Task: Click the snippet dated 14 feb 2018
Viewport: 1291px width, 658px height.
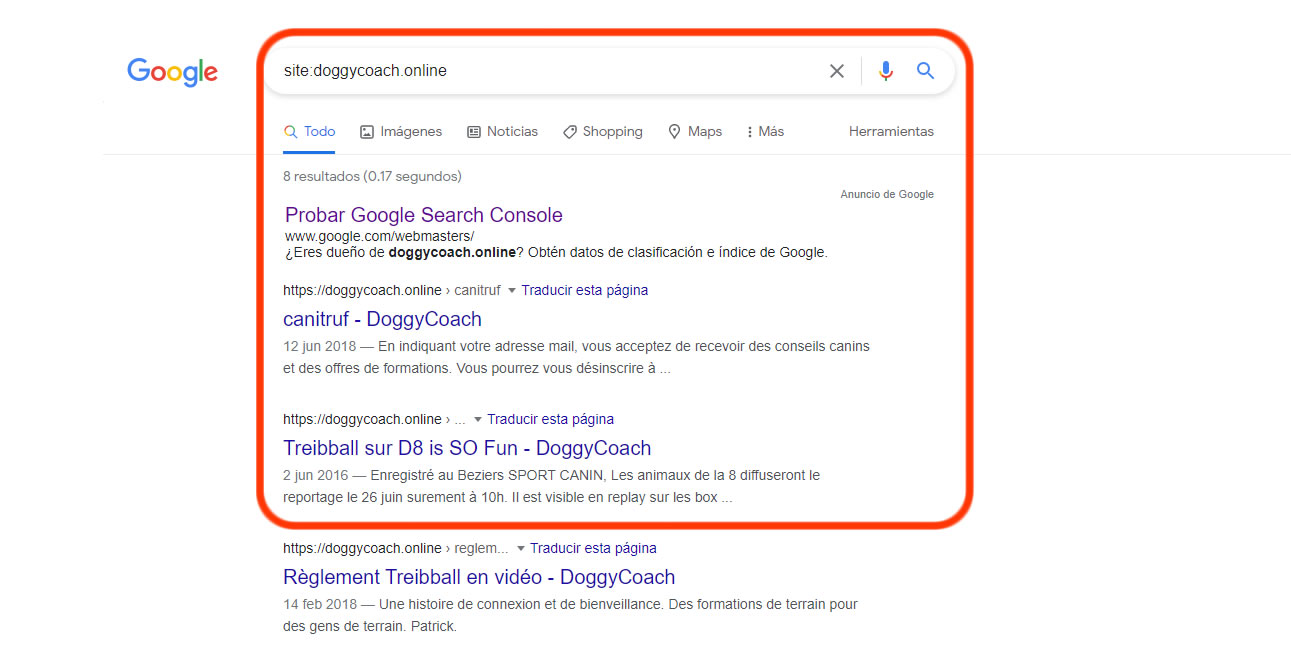Action: pyautogui.click(x=570, y=615)
